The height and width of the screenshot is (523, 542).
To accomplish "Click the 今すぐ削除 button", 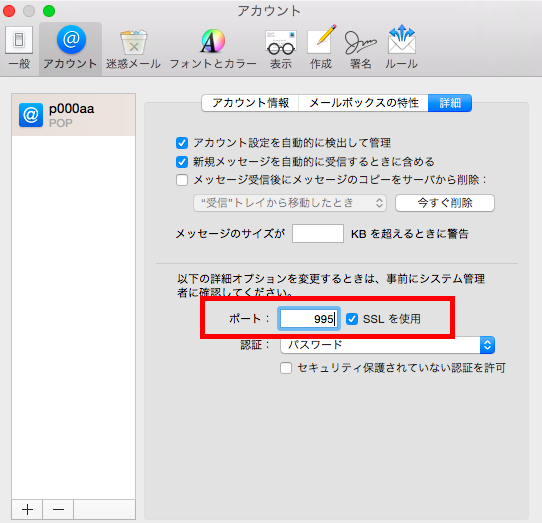I will point(445,203).
